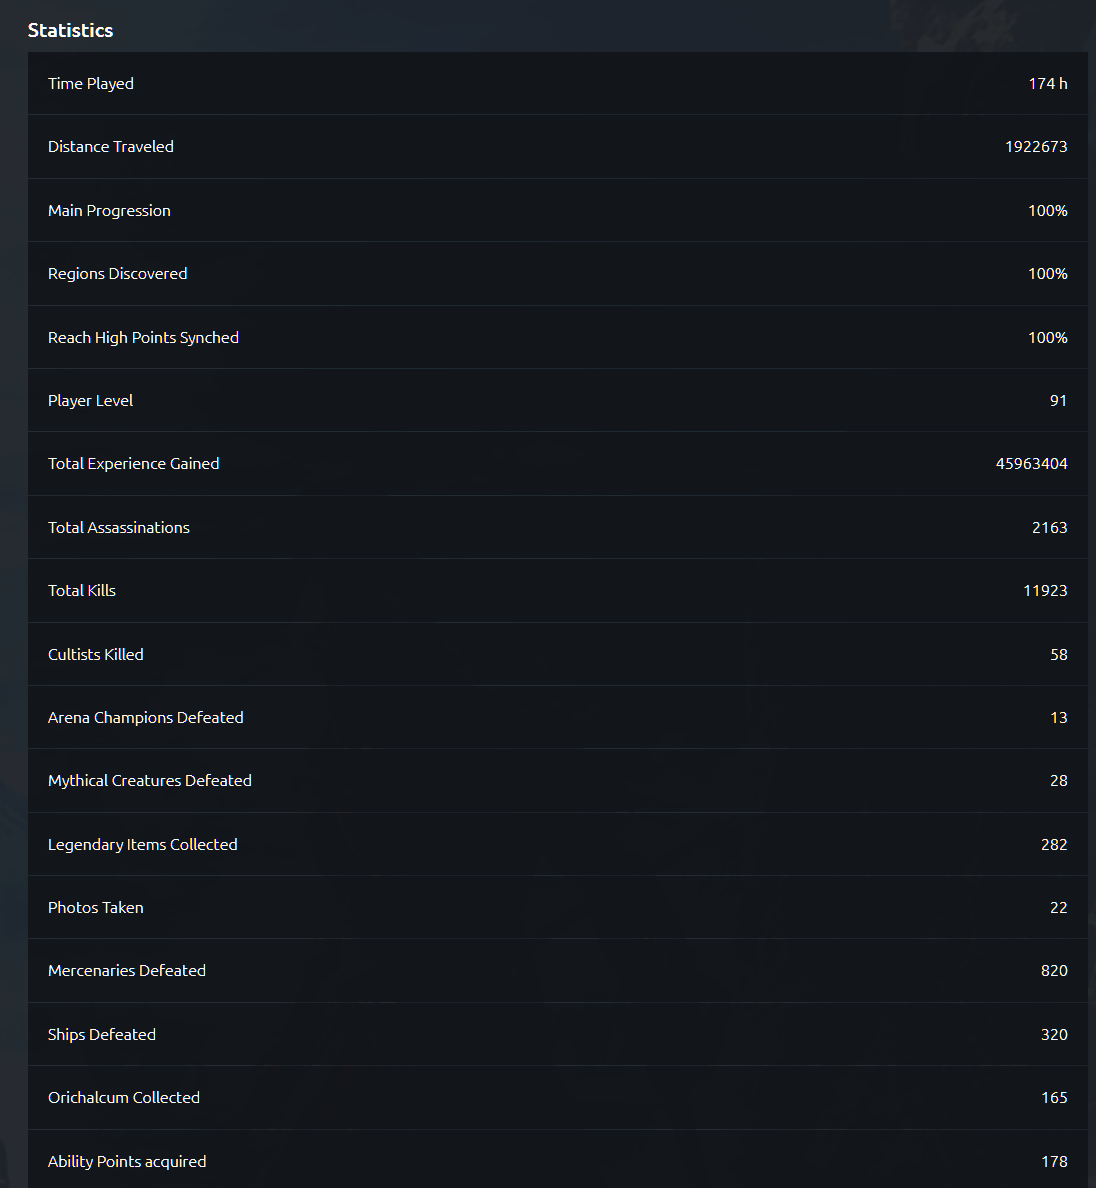Select the Photos Taken label
The height and width of the screenshot is (1188, 1096).
coord(96,907)
